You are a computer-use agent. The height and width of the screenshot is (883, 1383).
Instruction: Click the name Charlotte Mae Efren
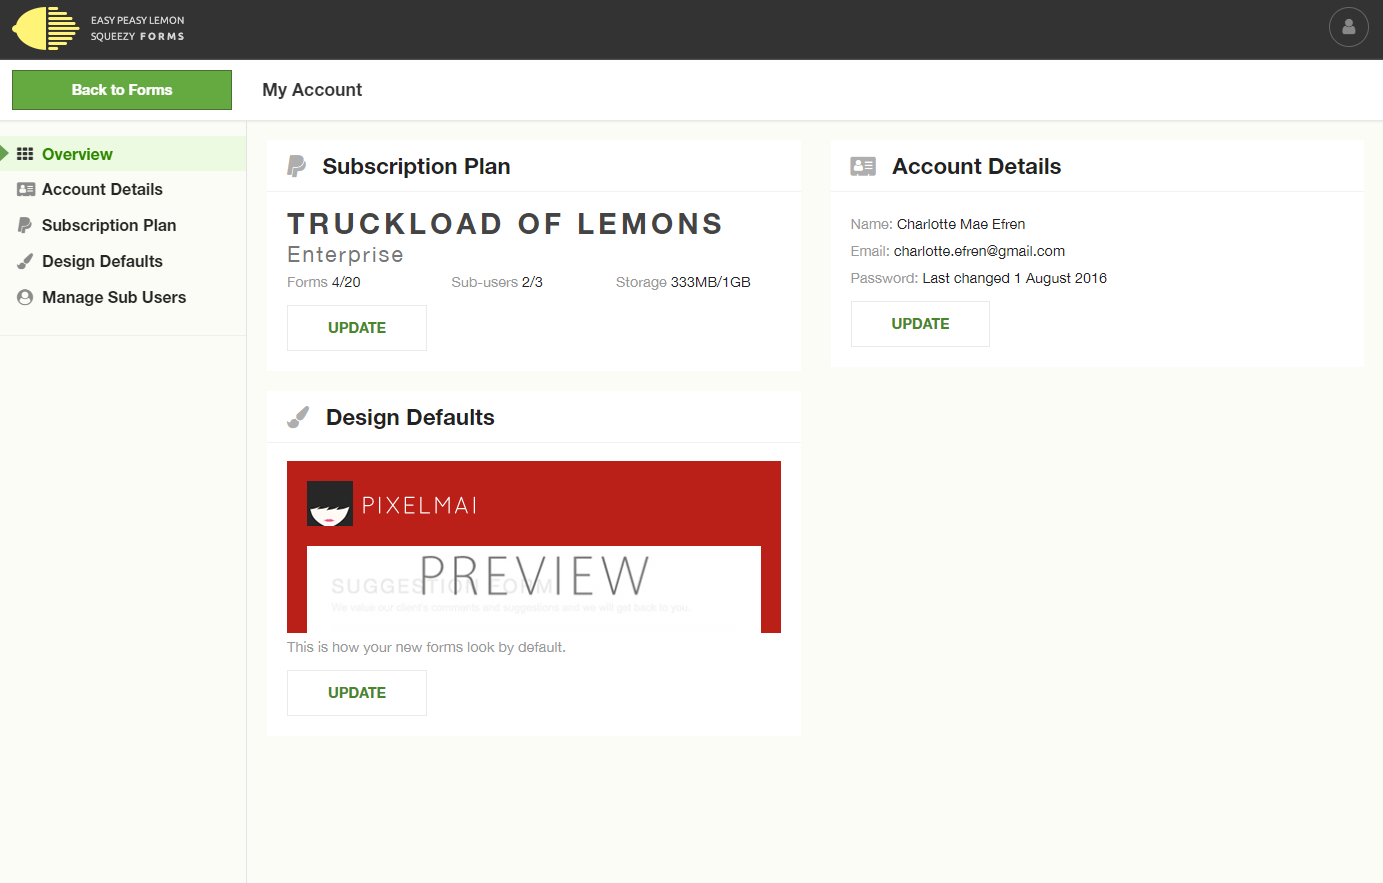(x=961, y=224)
